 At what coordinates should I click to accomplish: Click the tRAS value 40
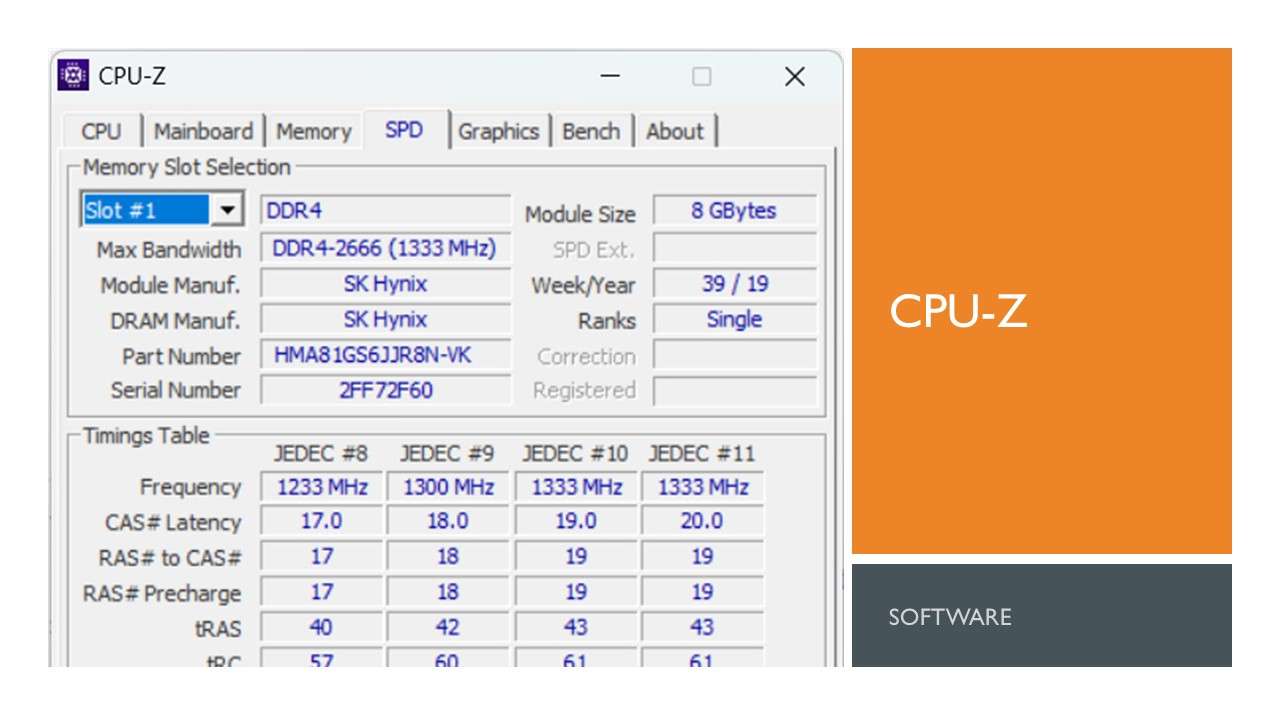(x=322, y=627)
